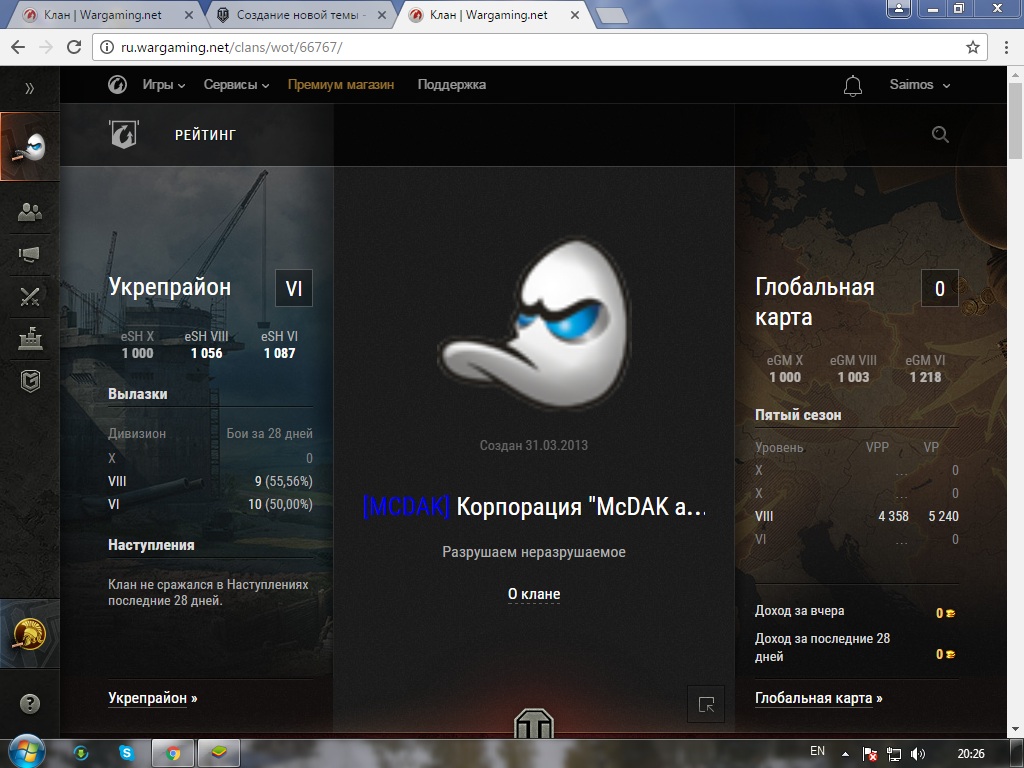Click the [MCDAK] clan tag
1024x768 pixels.
pyautogui.click(x=406, y=507)
